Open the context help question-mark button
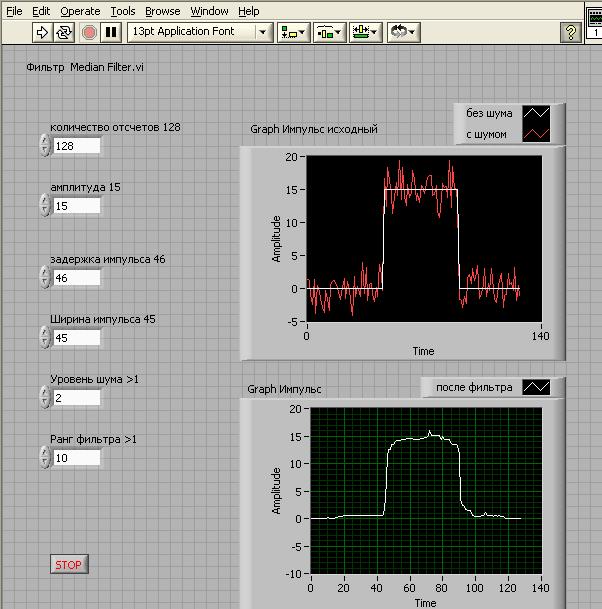Image resolution: width=602 pixels, height=609 pixels. [x=570, y=32]
